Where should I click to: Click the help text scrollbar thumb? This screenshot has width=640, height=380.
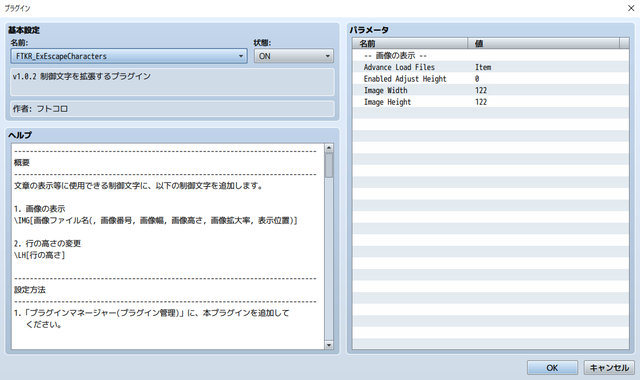tap(329, 165)
